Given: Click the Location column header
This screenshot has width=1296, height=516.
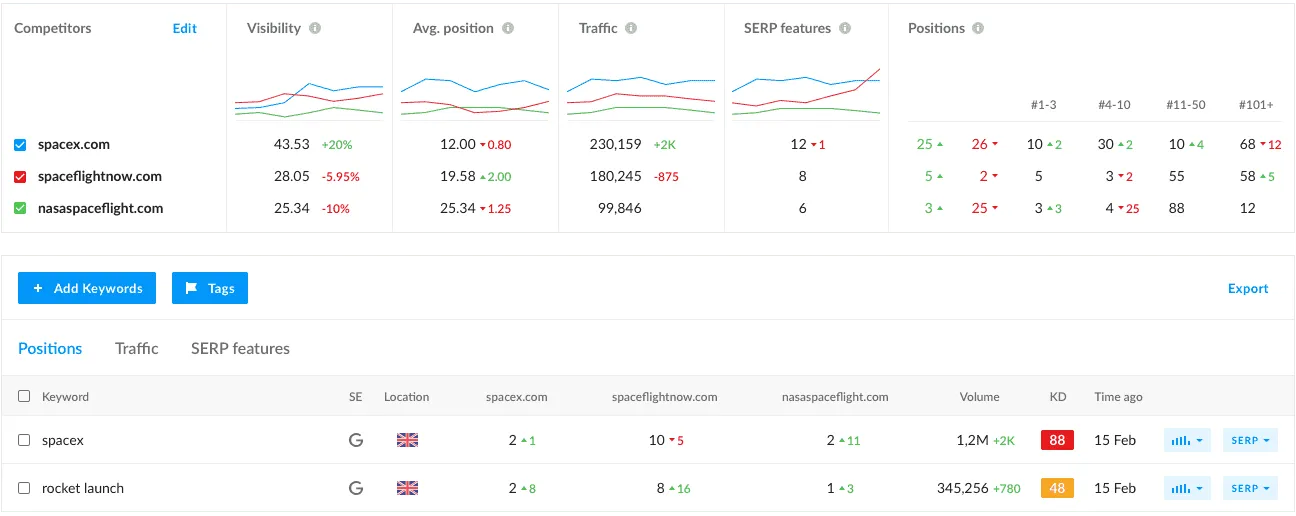Looking at the screenshot, I should click(x=407, y=396).
